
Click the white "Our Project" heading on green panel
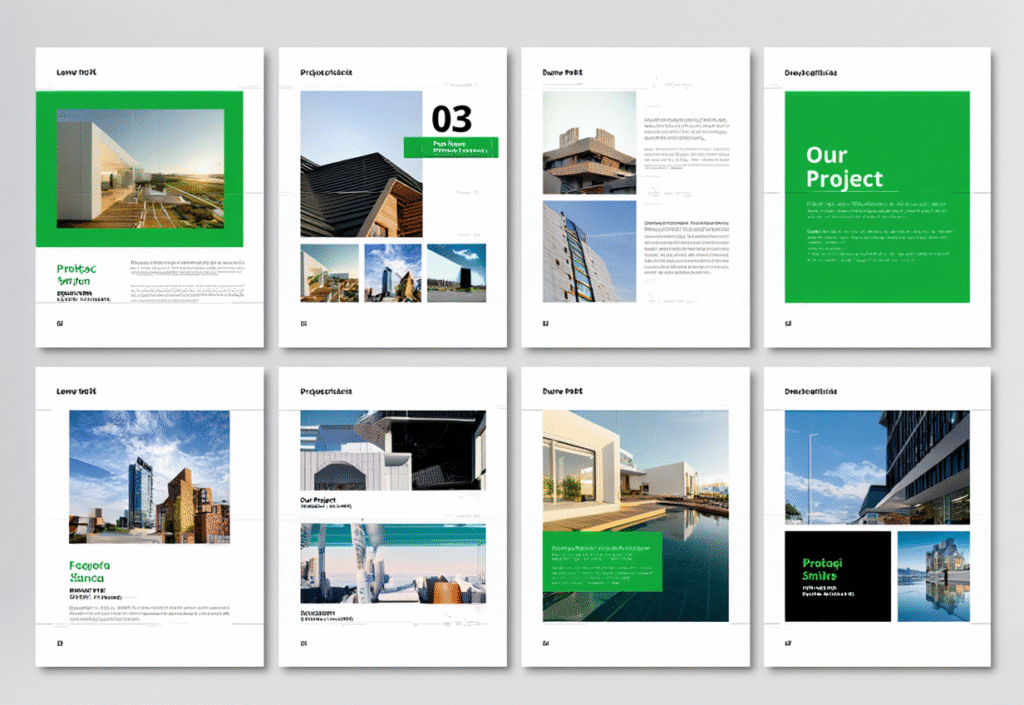(x=844, y=167)
